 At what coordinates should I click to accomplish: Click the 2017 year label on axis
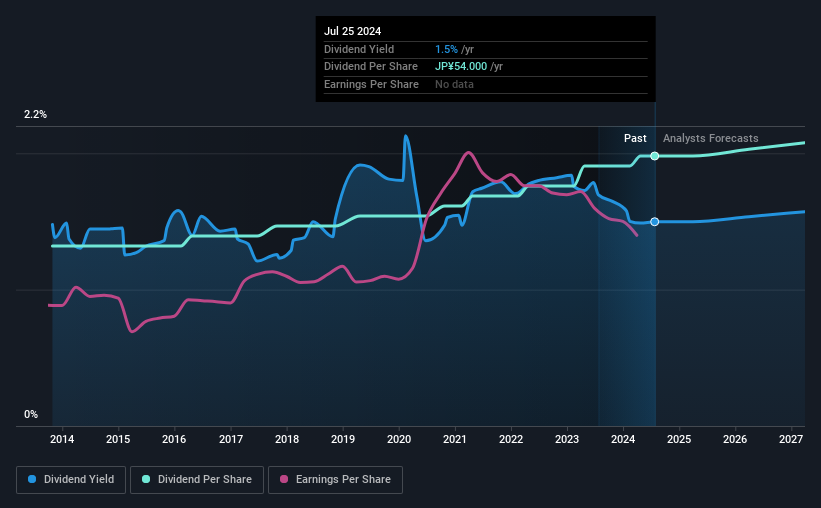230,439
